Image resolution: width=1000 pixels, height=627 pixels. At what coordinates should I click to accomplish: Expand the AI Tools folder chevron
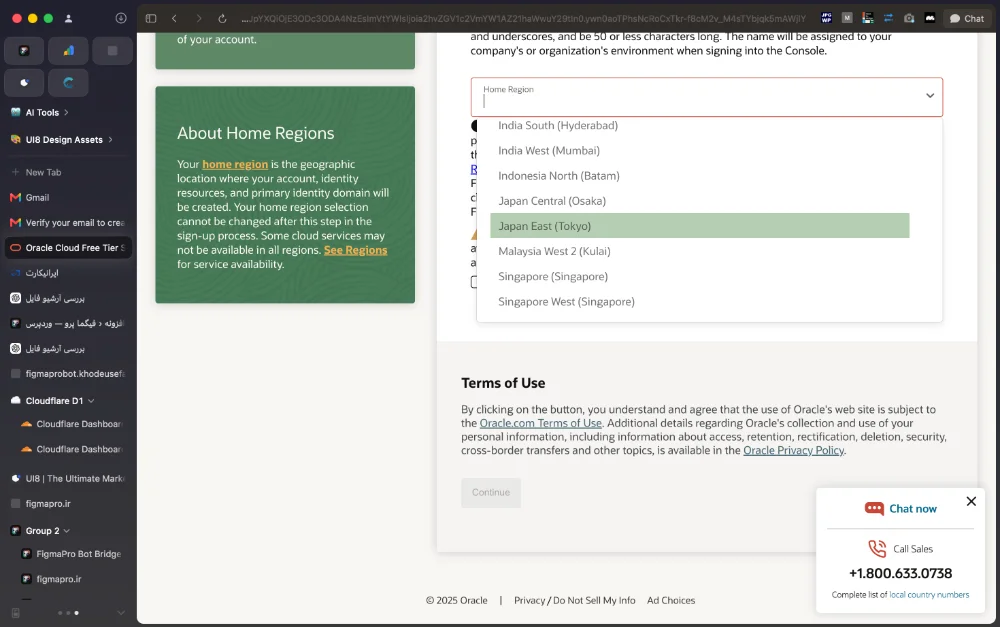[x=66, y=112]
